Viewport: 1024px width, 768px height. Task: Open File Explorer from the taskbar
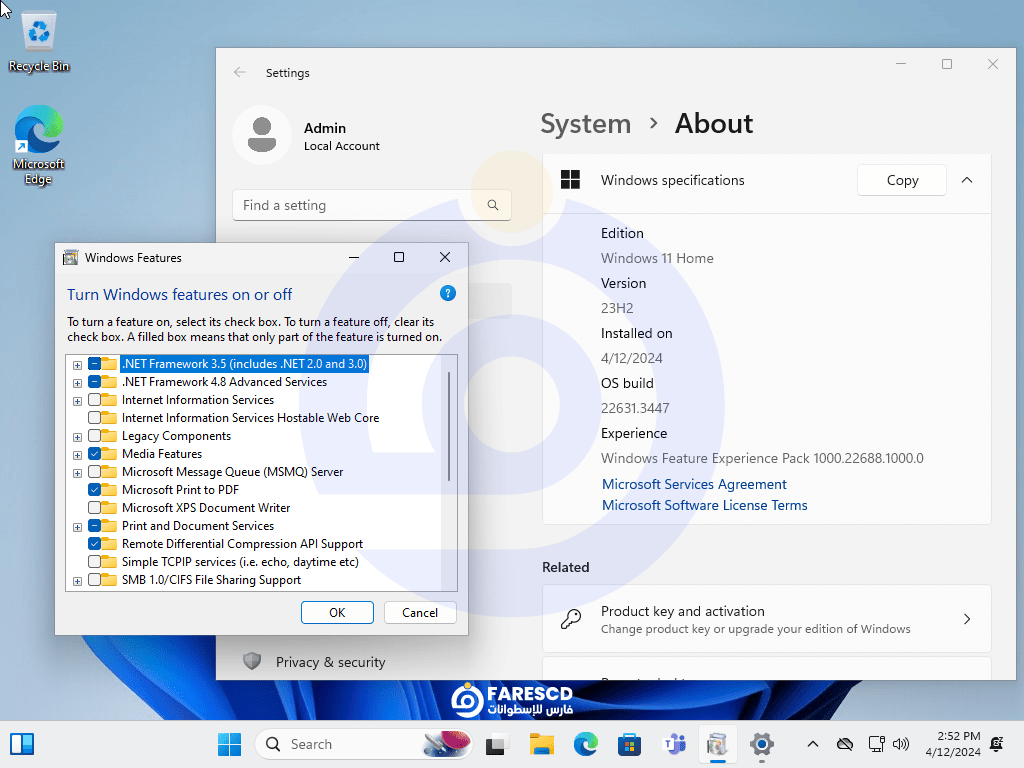[x=542, y=744]
